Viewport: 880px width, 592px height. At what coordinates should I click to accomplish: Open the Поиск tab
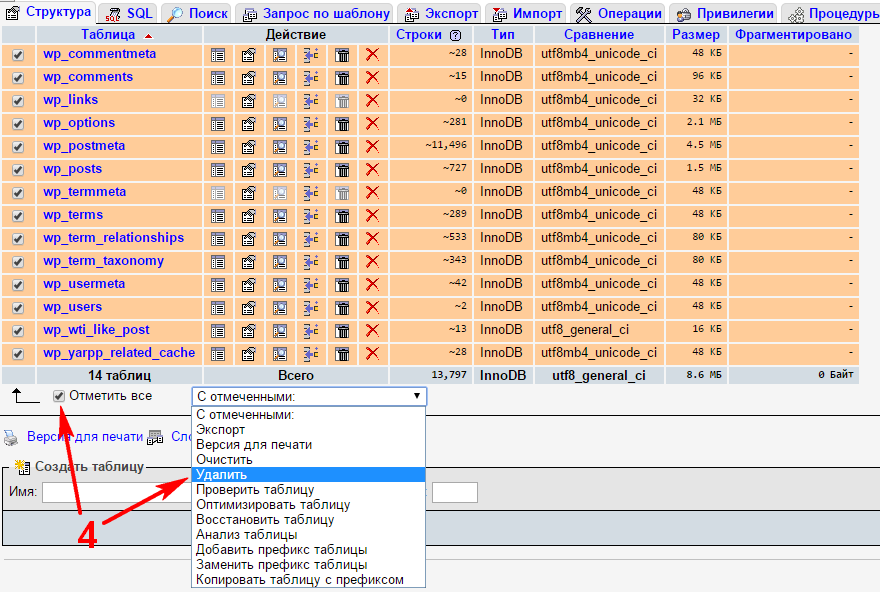pos(198,13)
